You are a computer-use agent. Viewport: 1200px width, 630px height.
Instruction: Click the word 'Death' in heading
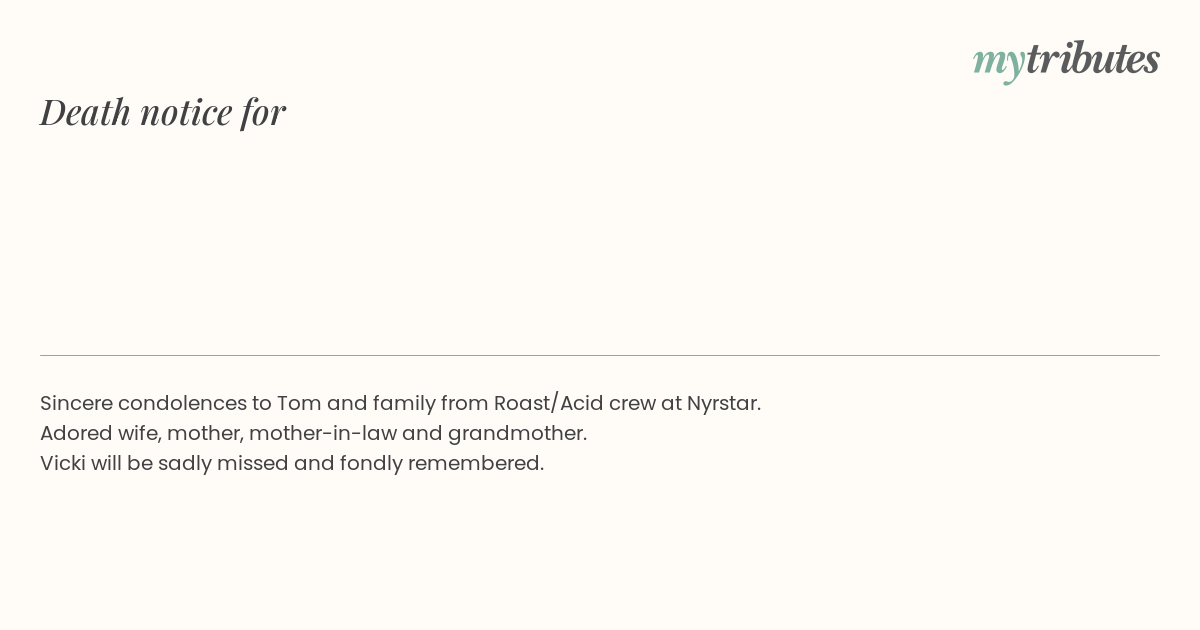(86, 112)
